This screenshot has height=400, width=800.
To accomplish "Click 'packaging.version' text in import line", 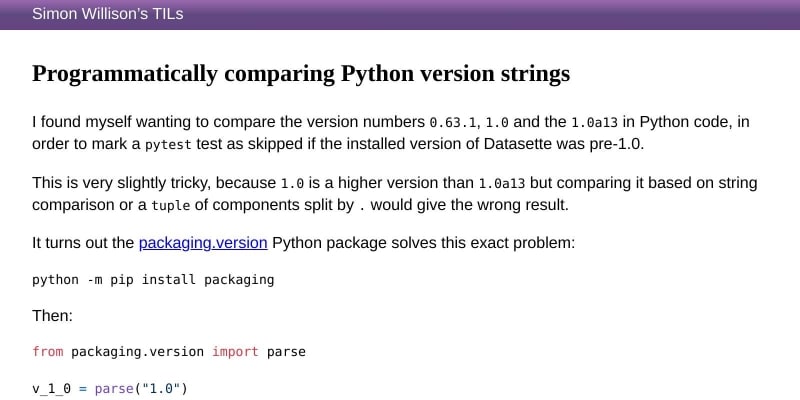I will pyautogui.click(x=137, y=352).
